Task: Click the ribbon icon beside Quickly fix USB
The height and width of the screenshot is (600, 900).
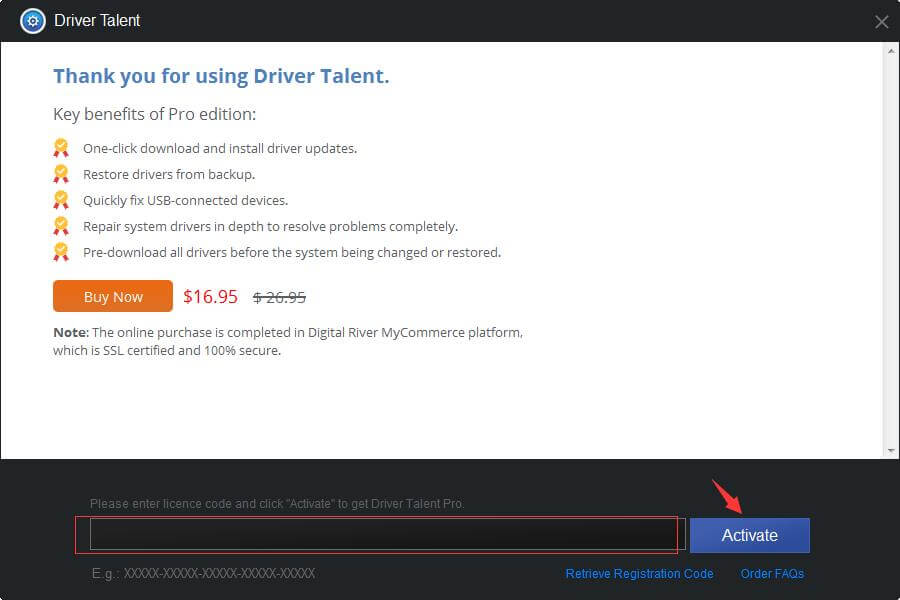Action: tap(61, 200)
